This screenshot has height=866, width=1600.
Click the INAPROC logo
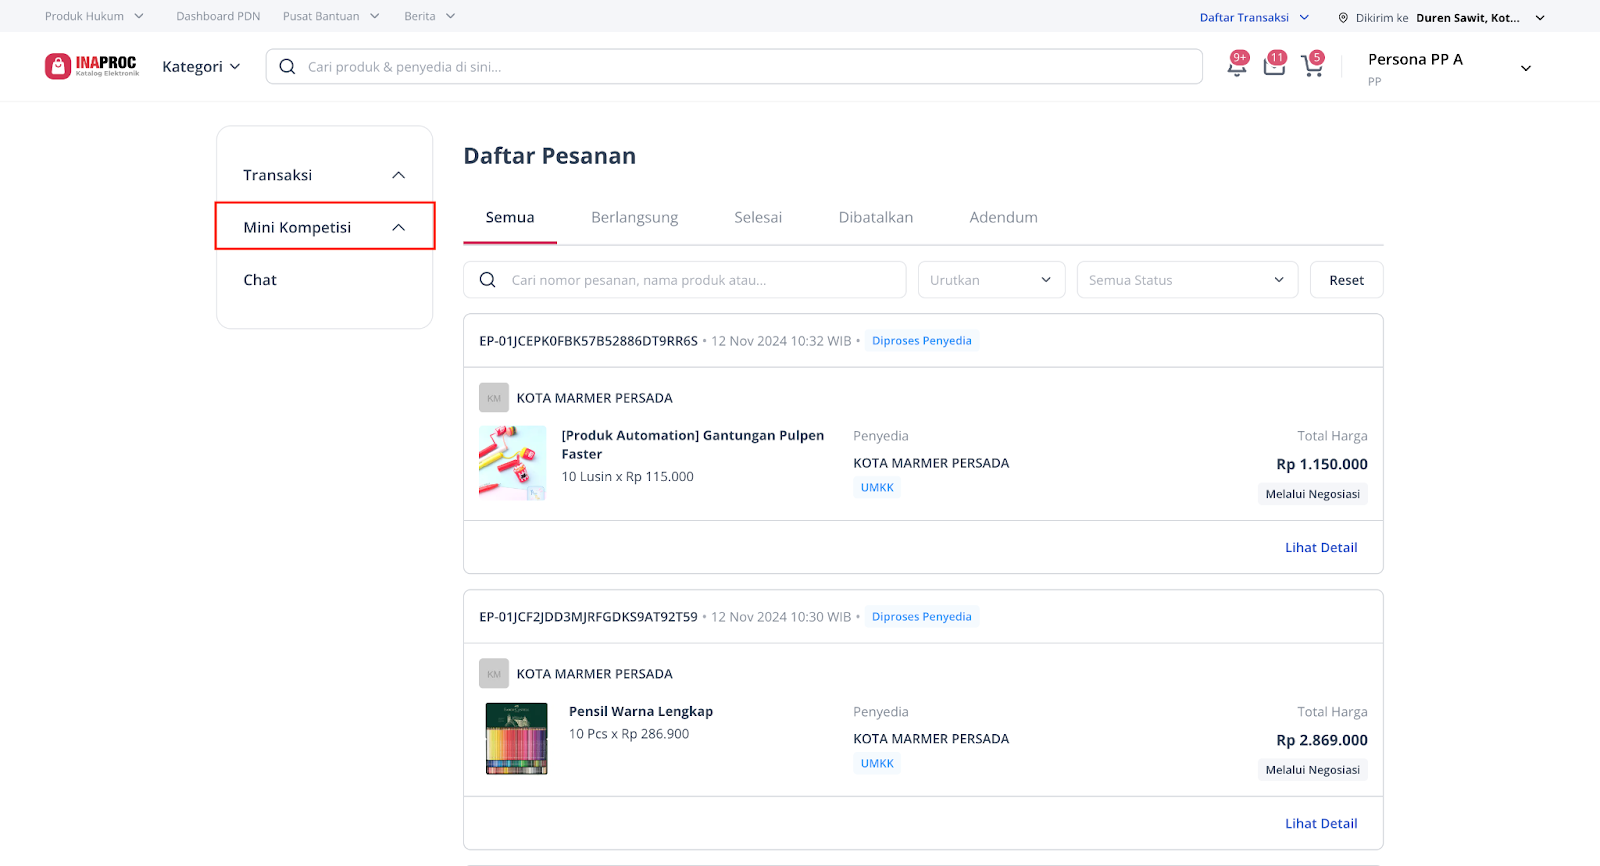tap(92, 66)
